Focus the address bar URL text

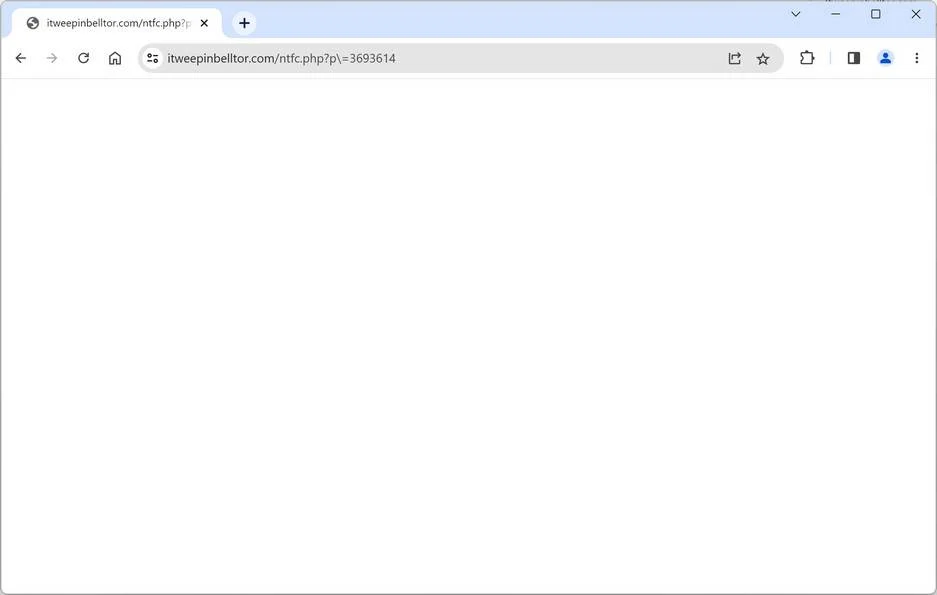tap(281, 59)
